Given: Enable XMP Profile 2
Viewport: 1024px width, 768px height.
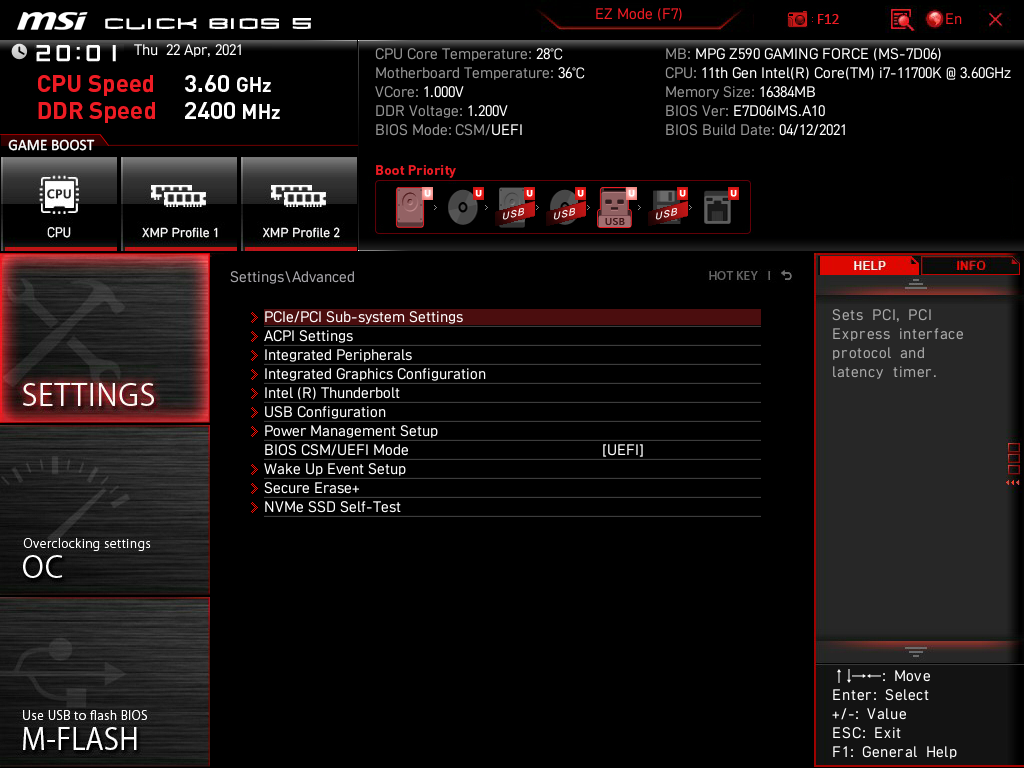Looking at the screenshot, I should (300, 203).
